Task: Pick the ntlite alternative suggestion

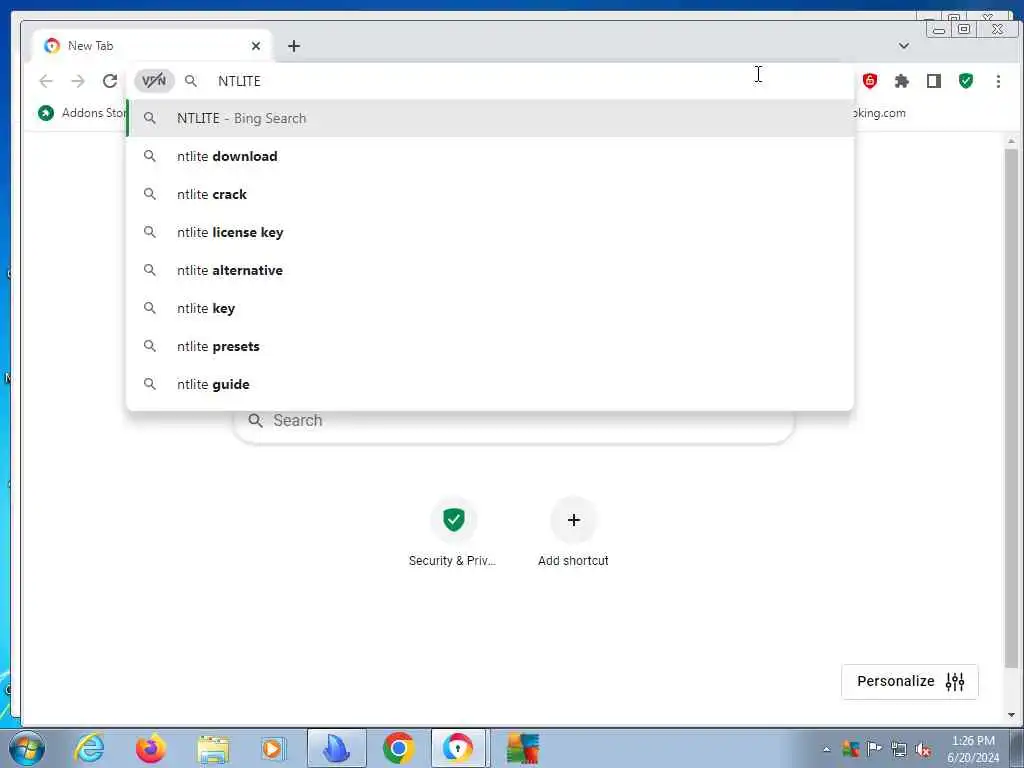Action: coord(490,270)
